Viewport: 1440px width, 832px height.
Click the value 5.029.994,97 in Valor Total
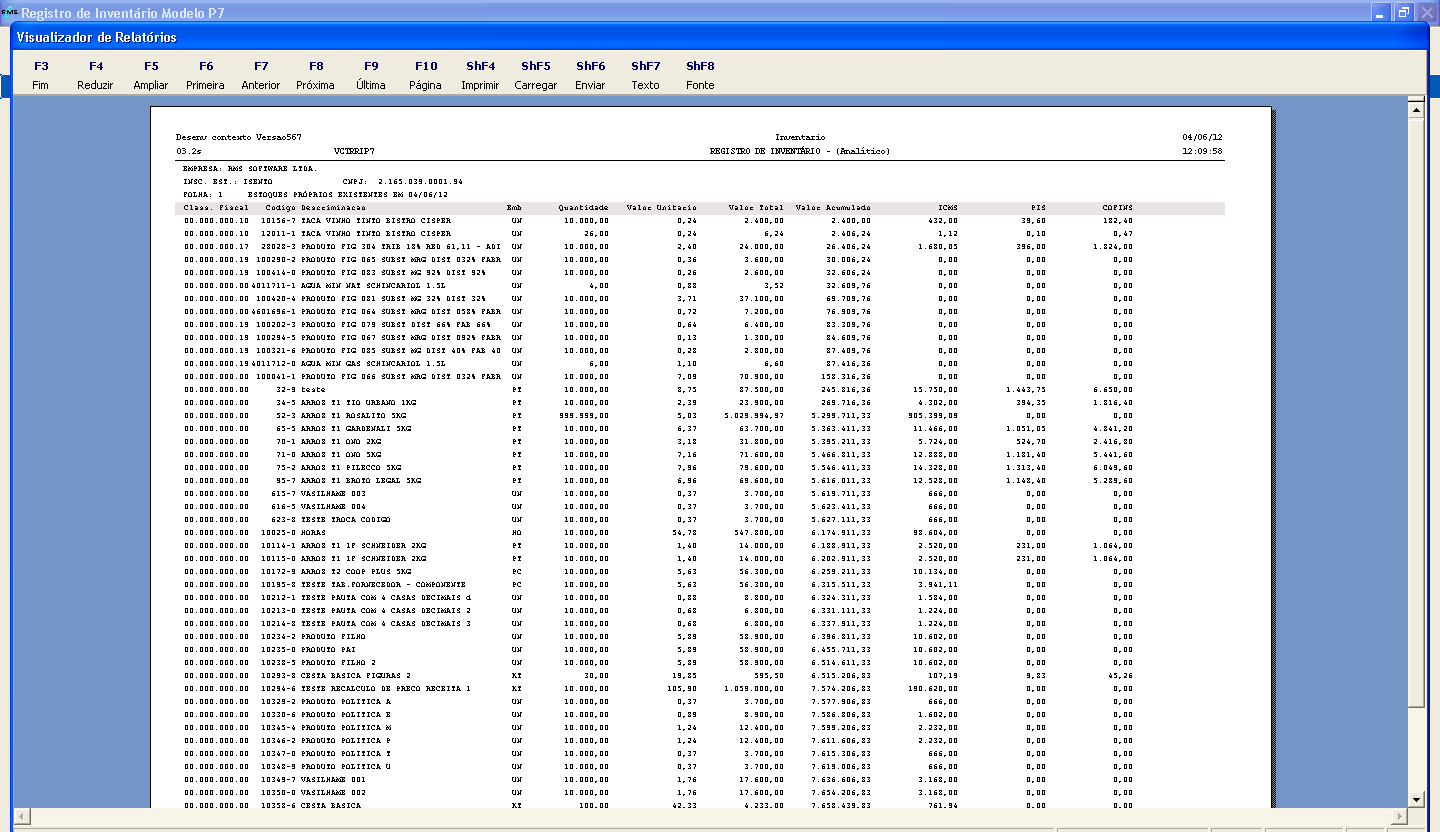tap(754, 415)
